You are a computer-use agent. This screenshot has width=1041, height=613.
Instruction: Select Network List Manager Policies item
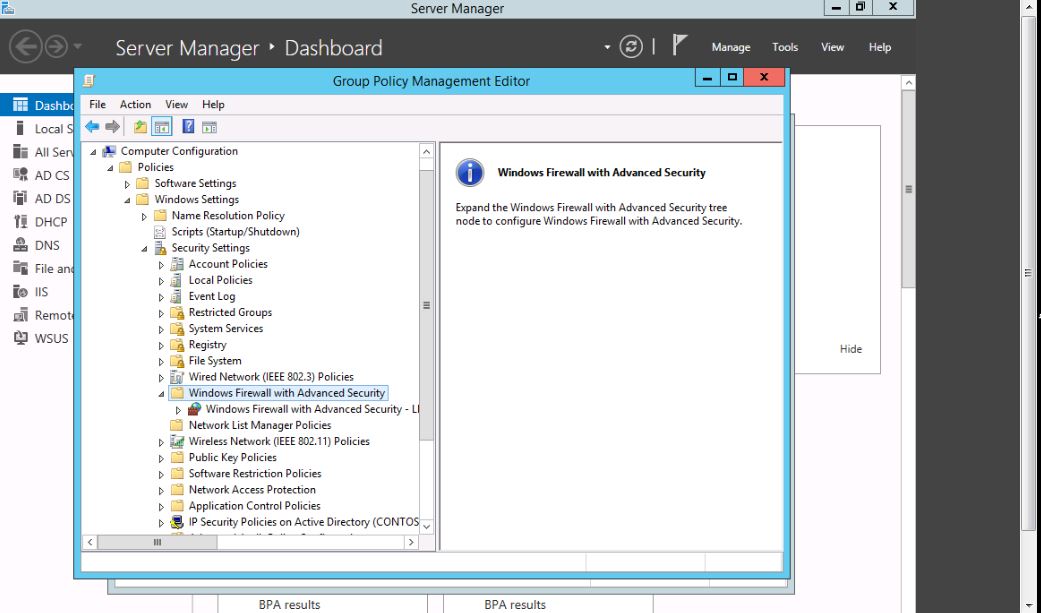pyautogui.click(x=260, y=425)
